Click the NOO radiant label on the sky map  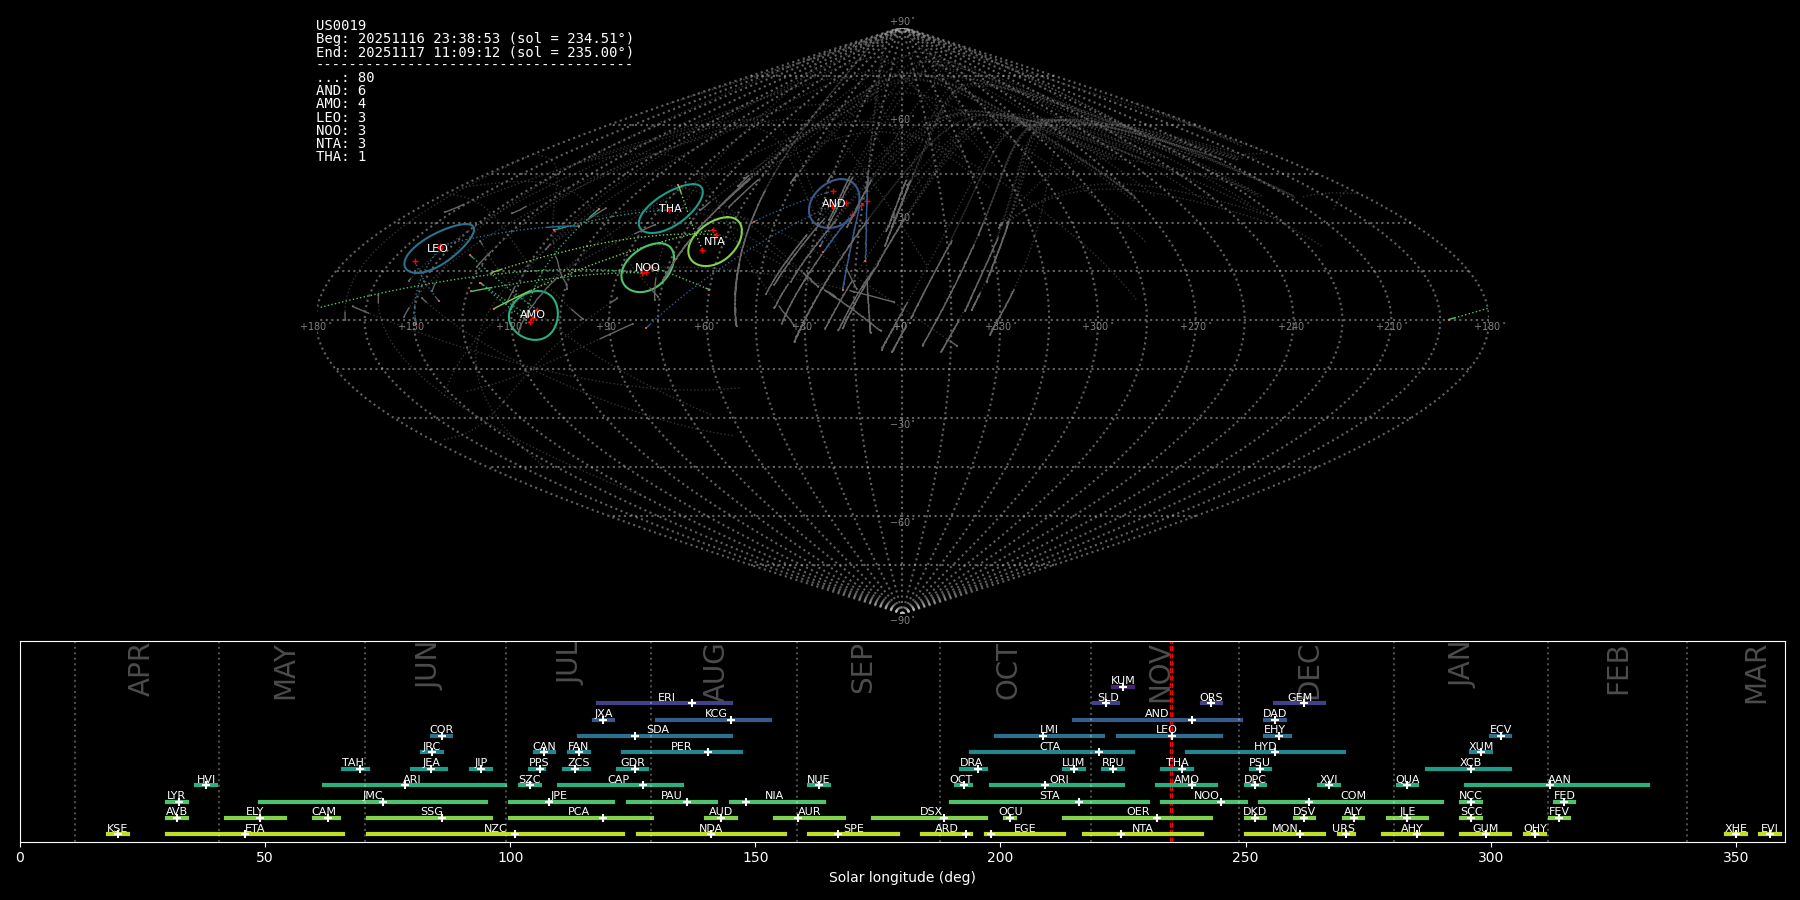[x=647, y=268]
